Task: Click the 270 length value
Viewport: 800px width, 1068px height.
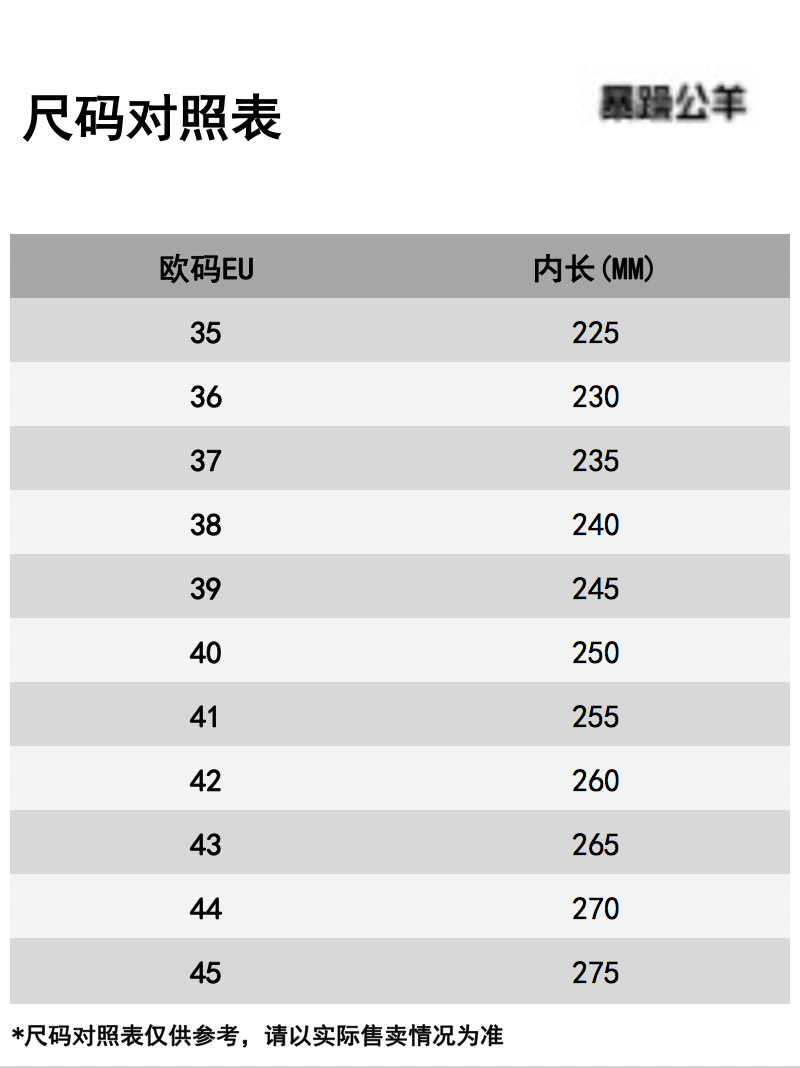Action: coord(595,909)
